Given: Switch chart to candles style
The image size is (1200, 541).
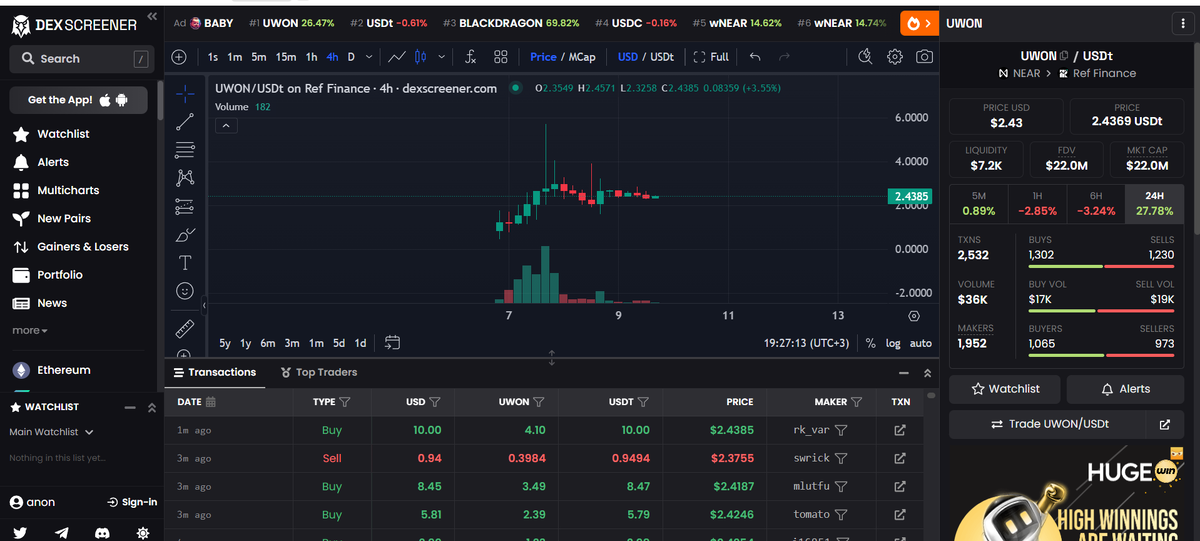Looking at the screenshot, I should click(420, 57).
